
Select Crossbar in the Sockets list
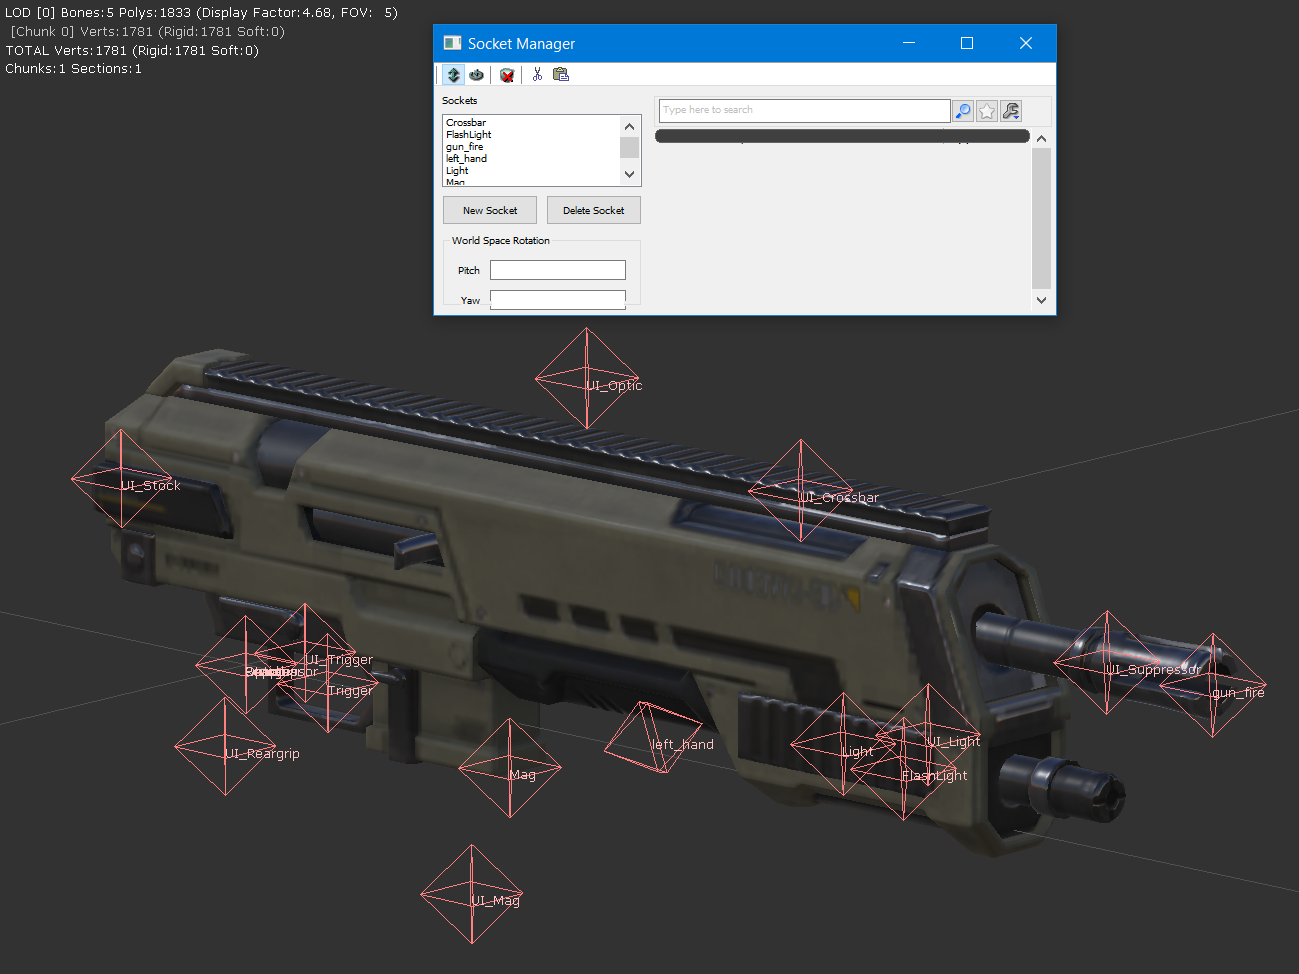tap(466, 123)
